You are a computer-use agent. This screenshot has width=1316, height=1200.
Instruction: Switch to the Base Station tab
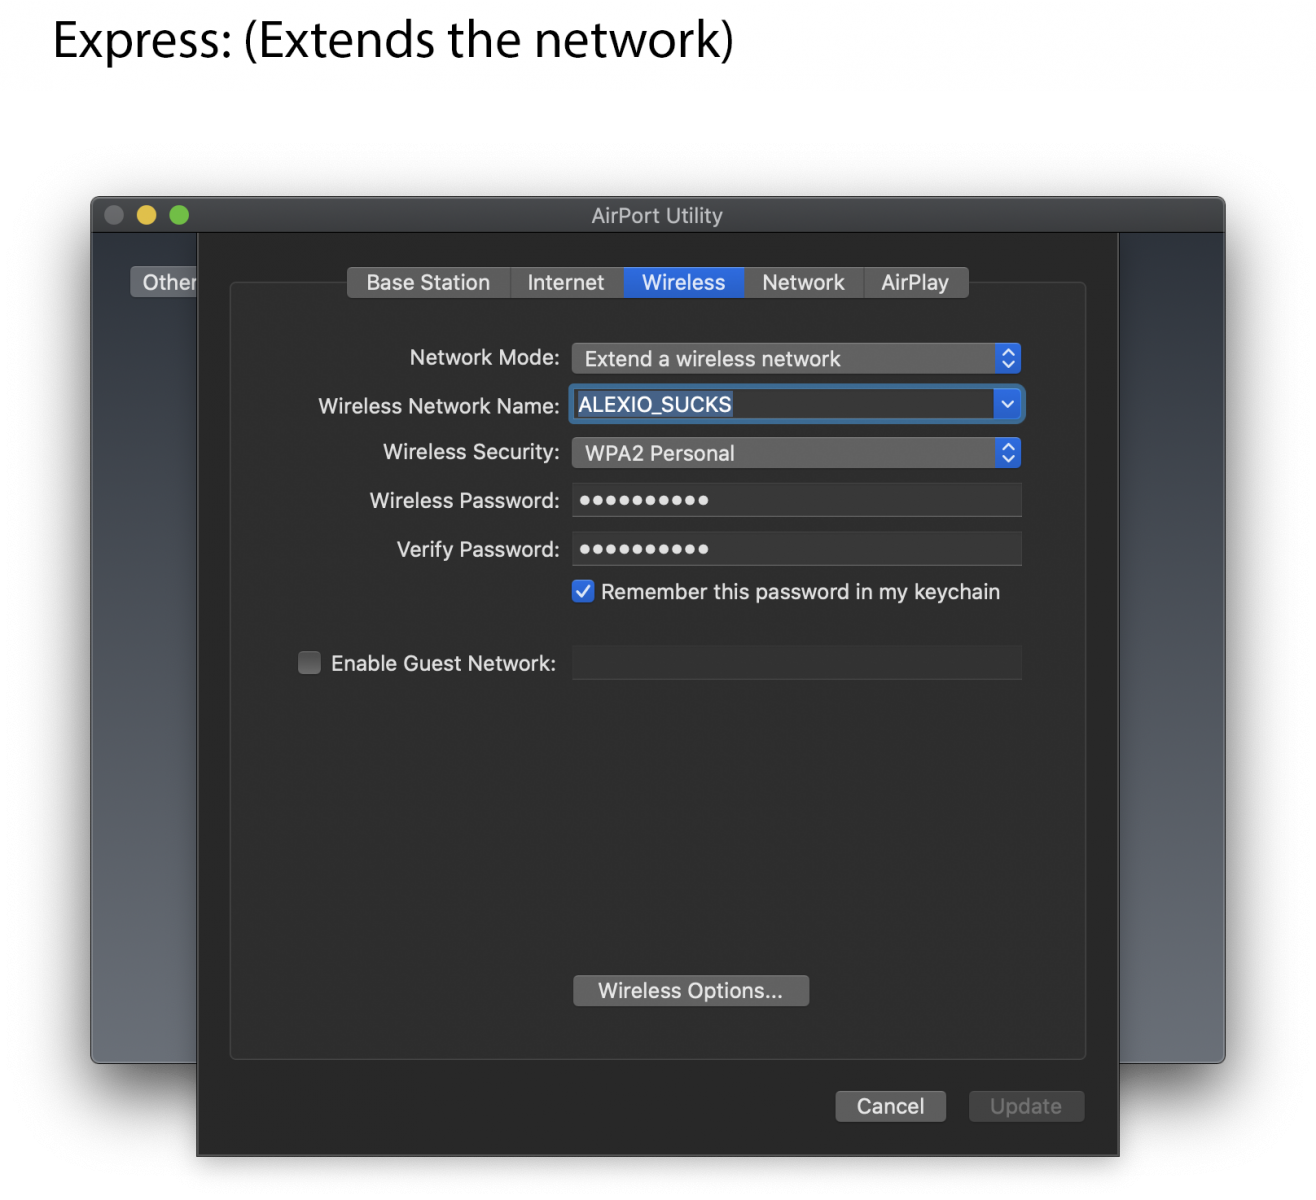tap(428, 283)
